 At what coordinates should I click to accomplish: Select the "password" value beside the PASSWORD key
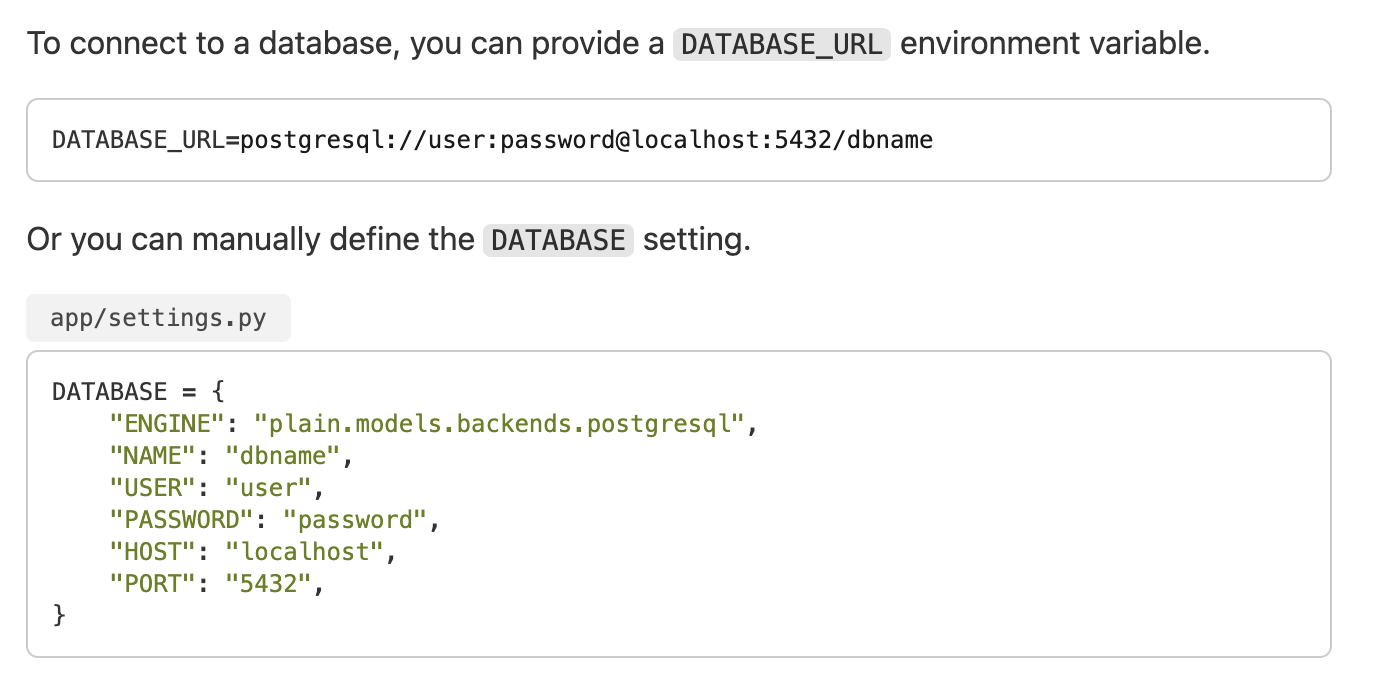[x=355, y=520]
